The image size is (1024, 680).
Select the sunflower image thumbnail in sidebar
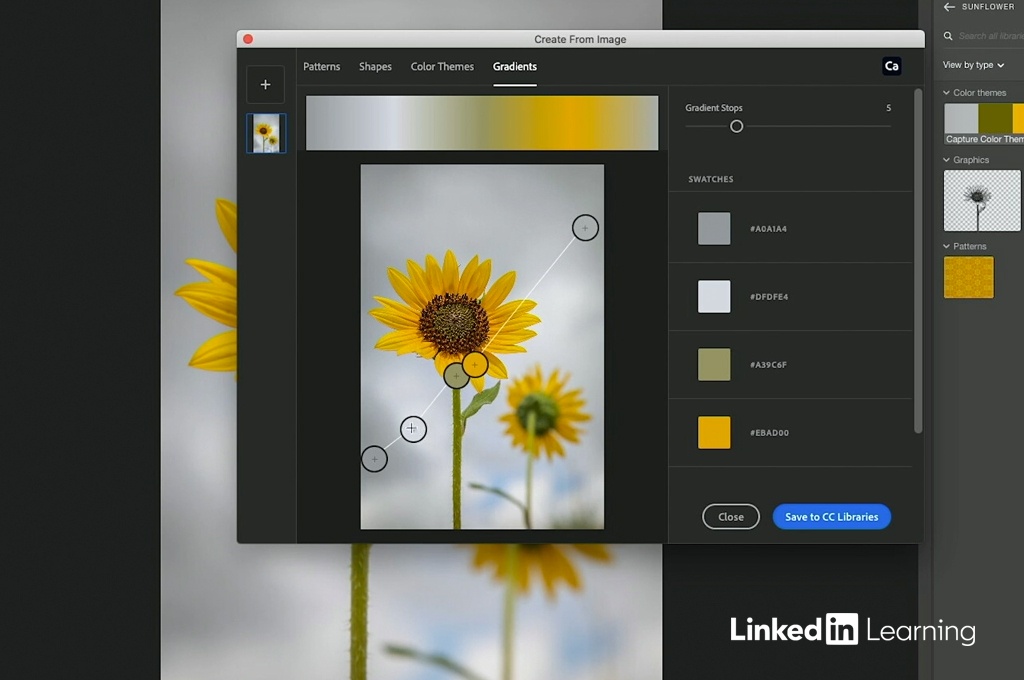point(266,133)
